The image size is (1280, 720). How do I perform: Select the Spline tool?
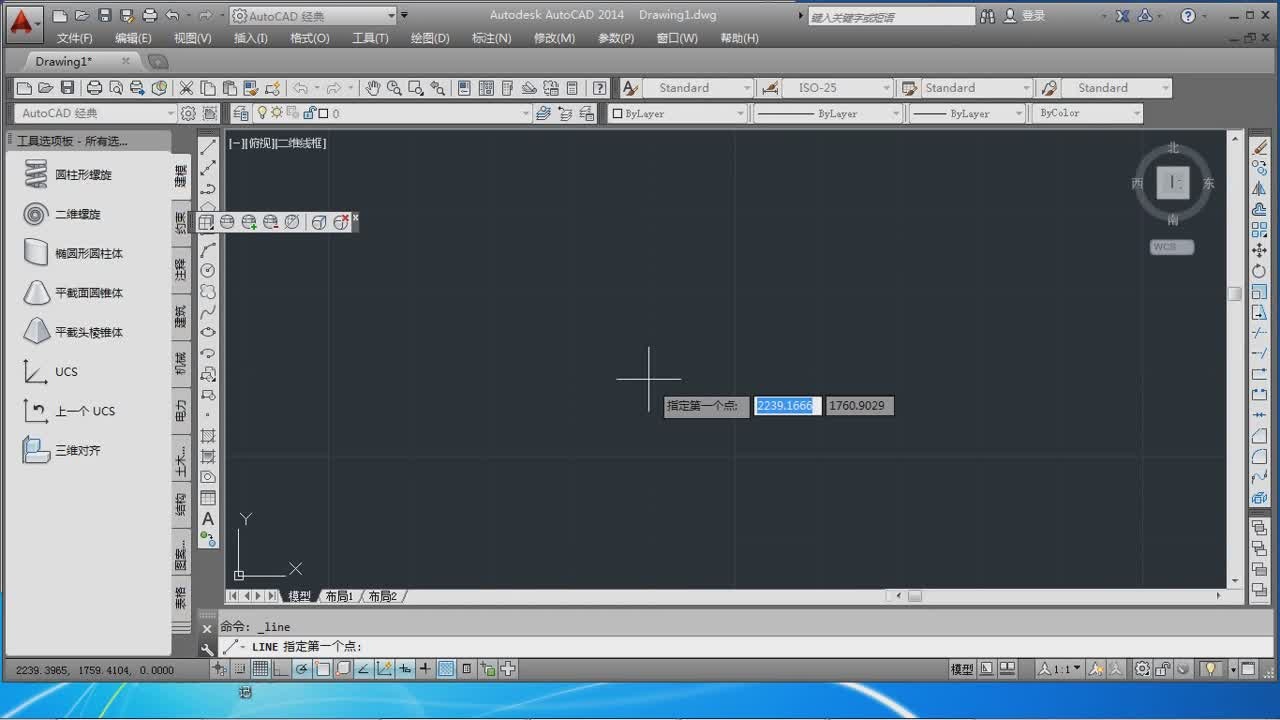coord(208,312)
